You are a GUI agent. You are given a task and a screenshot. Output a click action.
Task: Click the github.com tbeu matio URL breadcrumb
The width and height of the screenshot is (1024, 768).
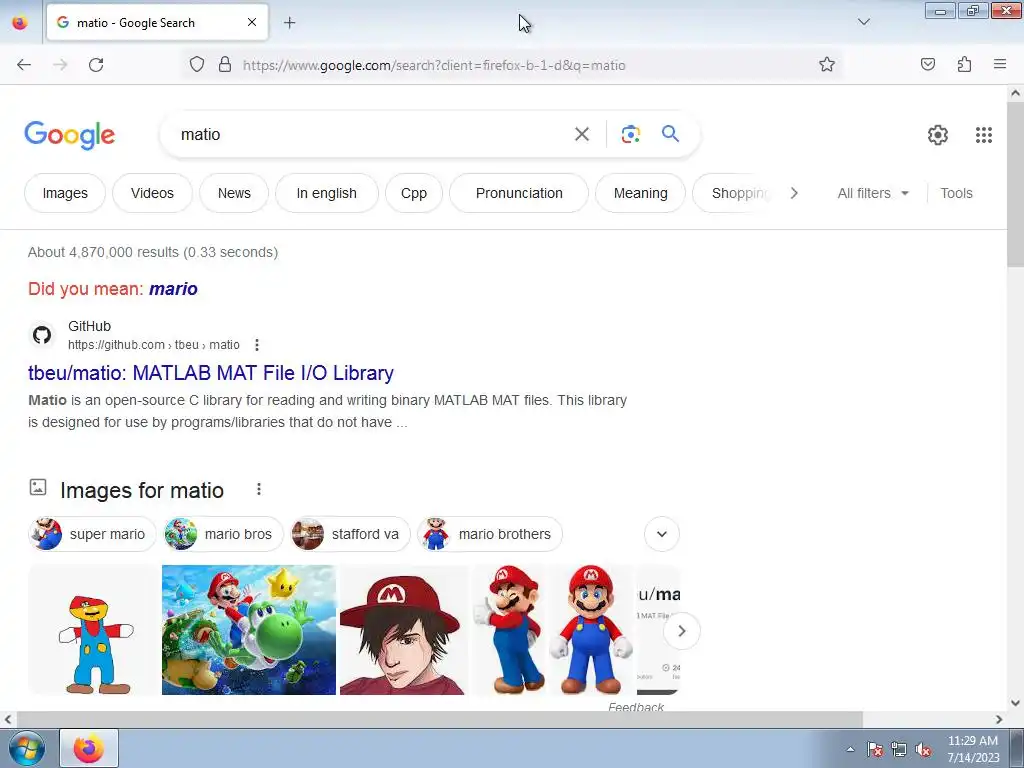tap(153, 345)
